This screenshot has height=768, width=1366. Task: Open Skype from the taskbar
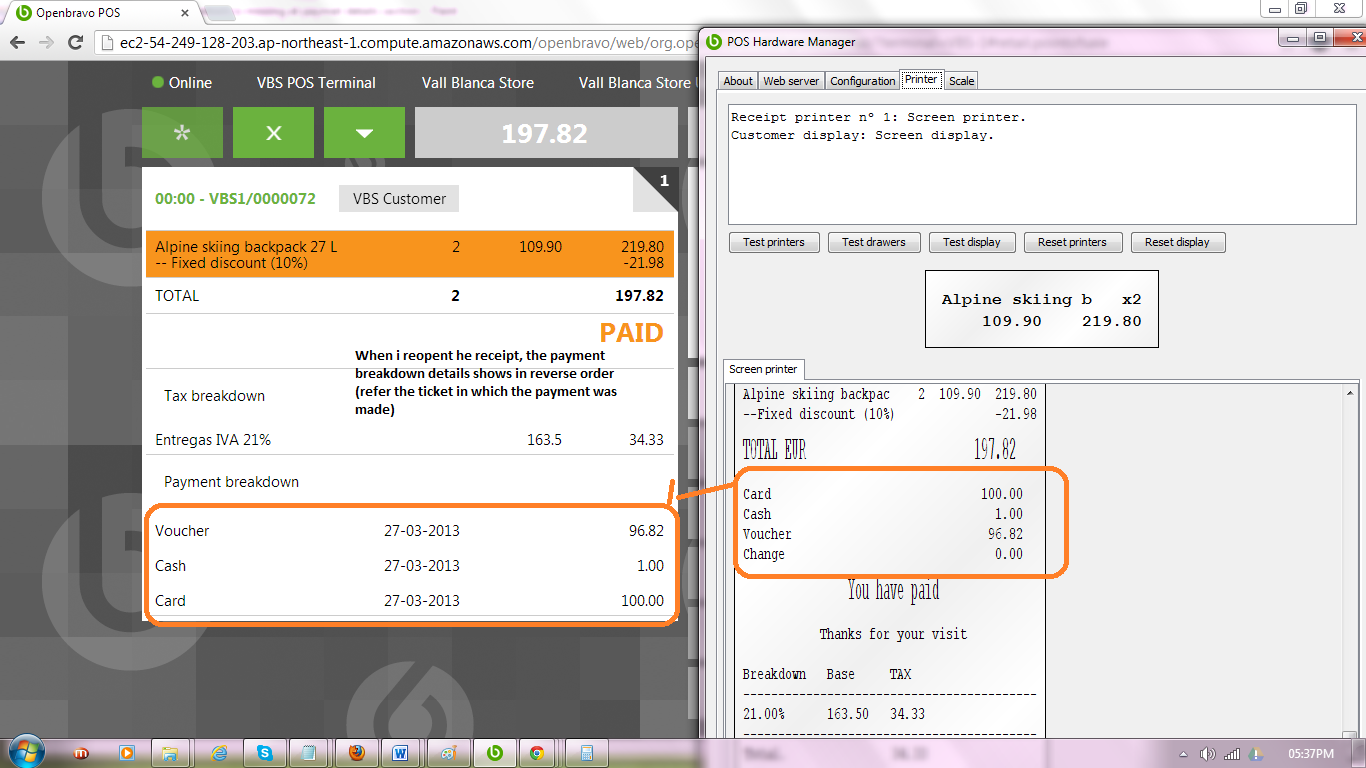[265, 753]
